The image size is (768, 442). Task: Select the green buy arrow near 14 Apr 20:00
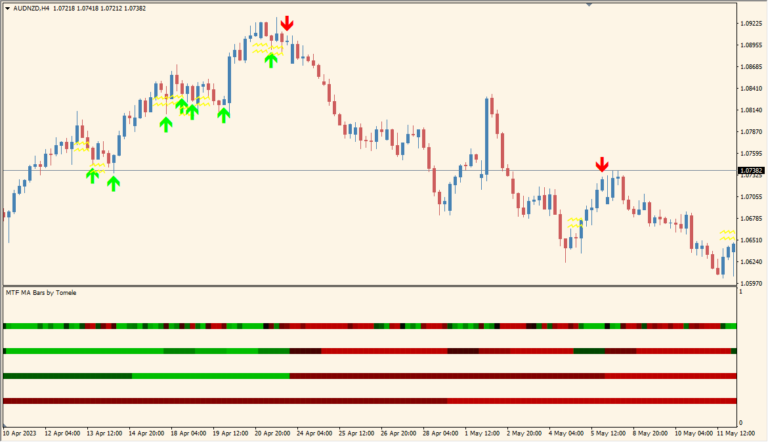pos(165,124)
